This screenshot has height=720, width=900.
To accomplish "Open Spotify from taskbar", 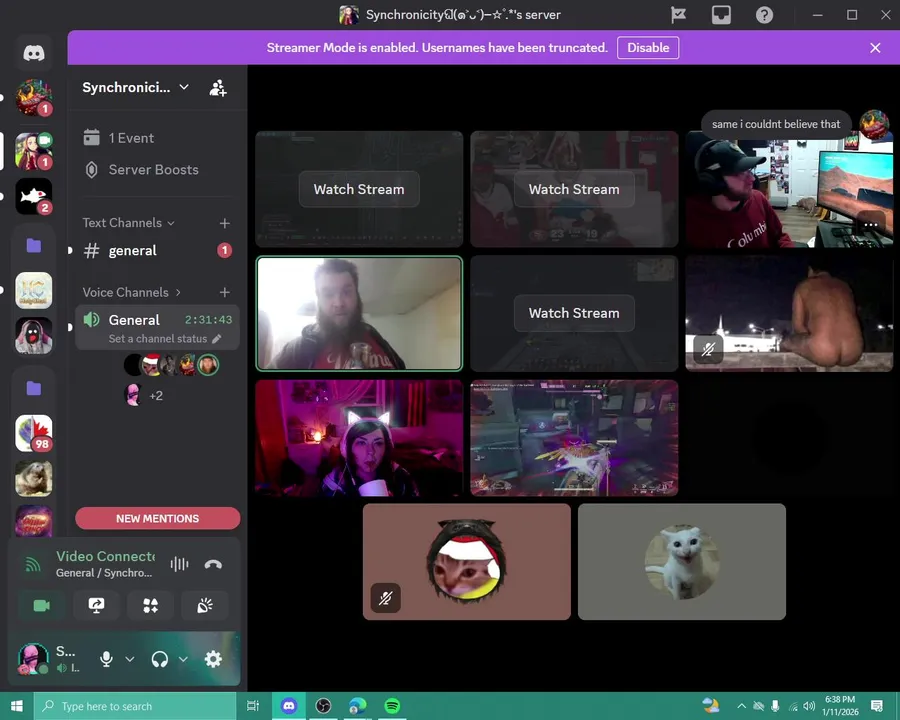I will point(392,706).
